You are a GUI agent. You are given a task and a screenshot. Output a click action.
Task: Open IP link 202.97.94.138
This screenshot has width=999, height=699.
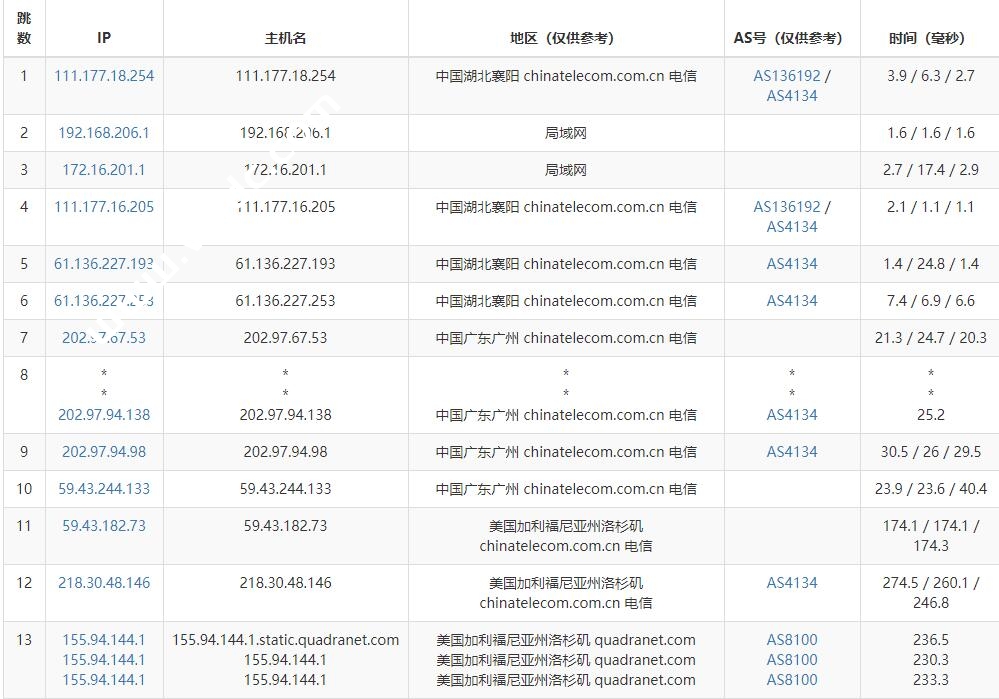(104, 415)
